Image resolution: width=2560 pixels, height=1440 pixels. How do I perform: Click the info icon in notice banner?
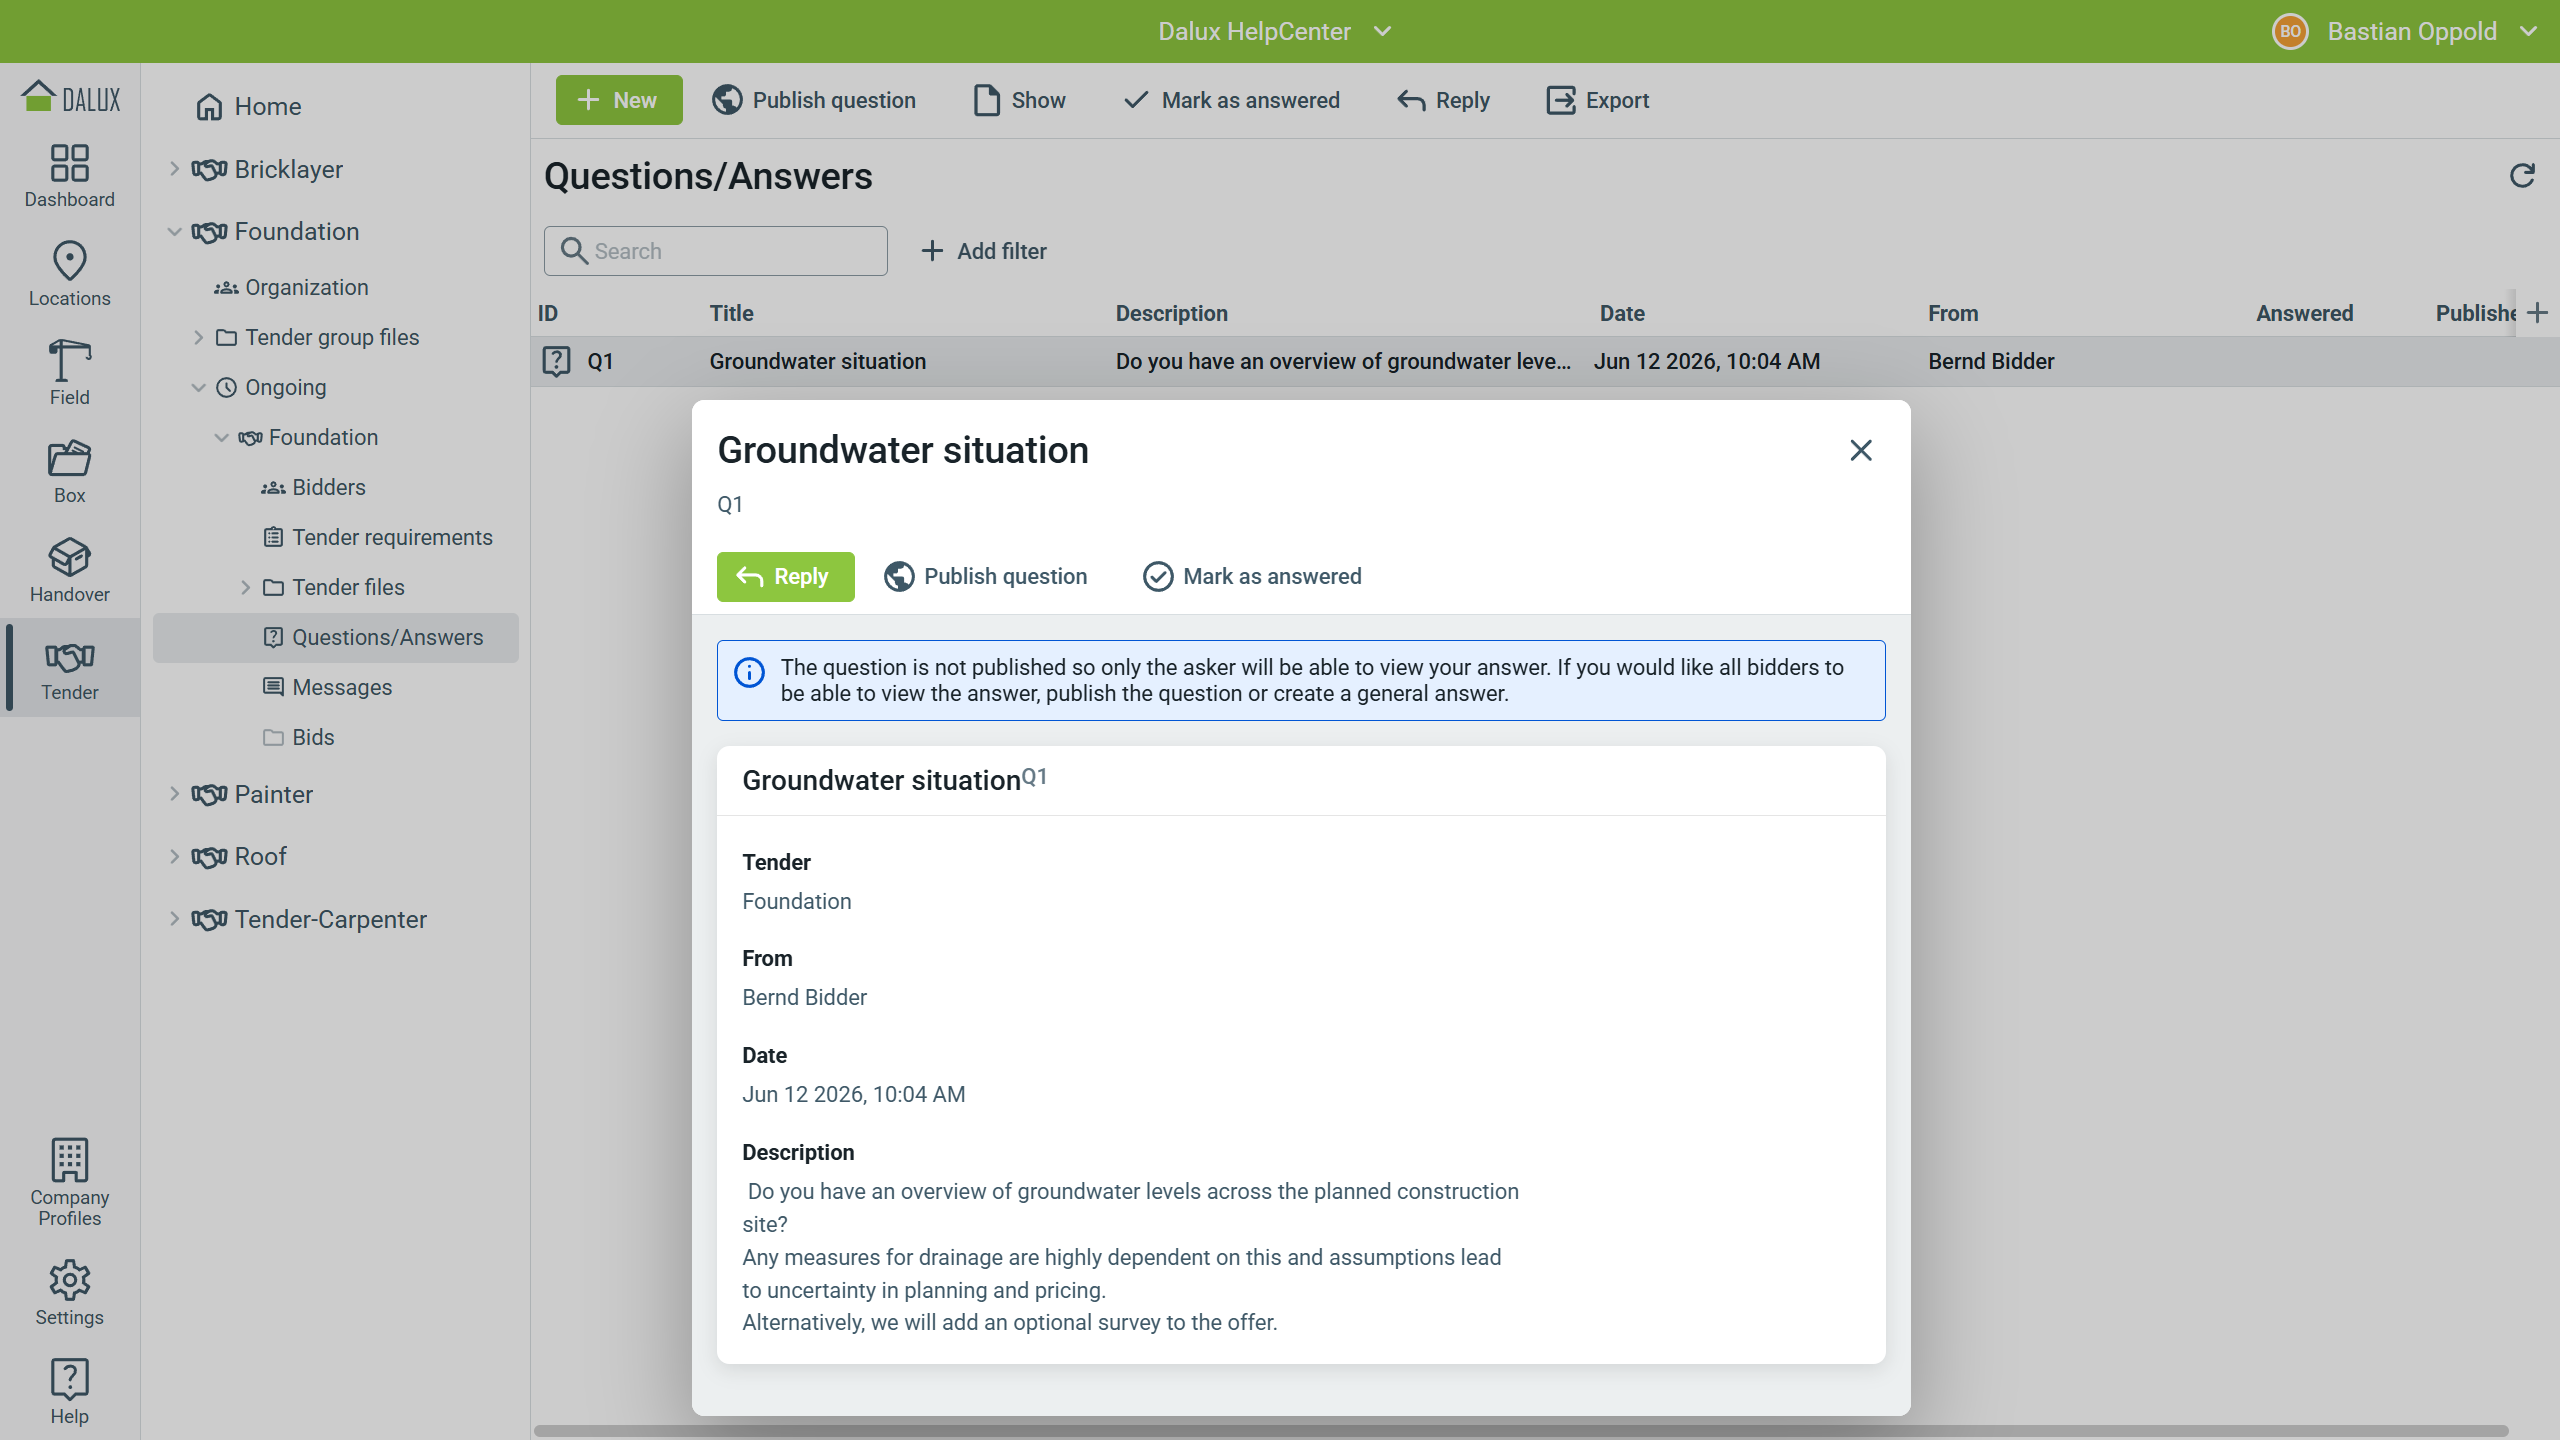pyautogui.click(x=749, y=672)
